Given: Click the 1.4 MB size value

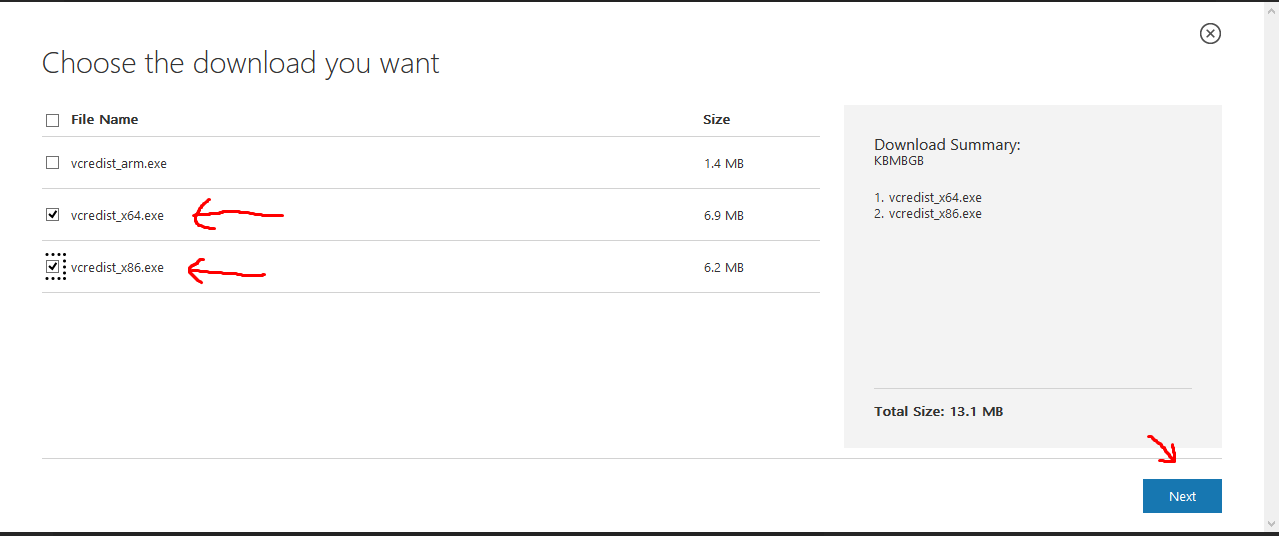Looking at the screenshot, I should (723, 163).
